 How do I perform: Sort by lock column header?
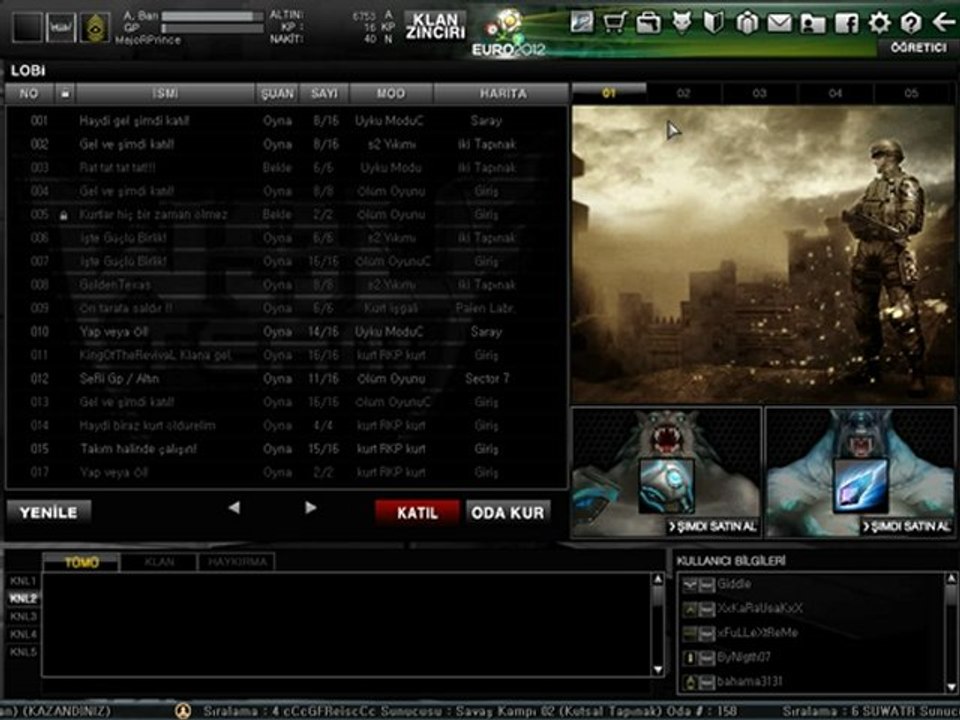pos(65,94)
